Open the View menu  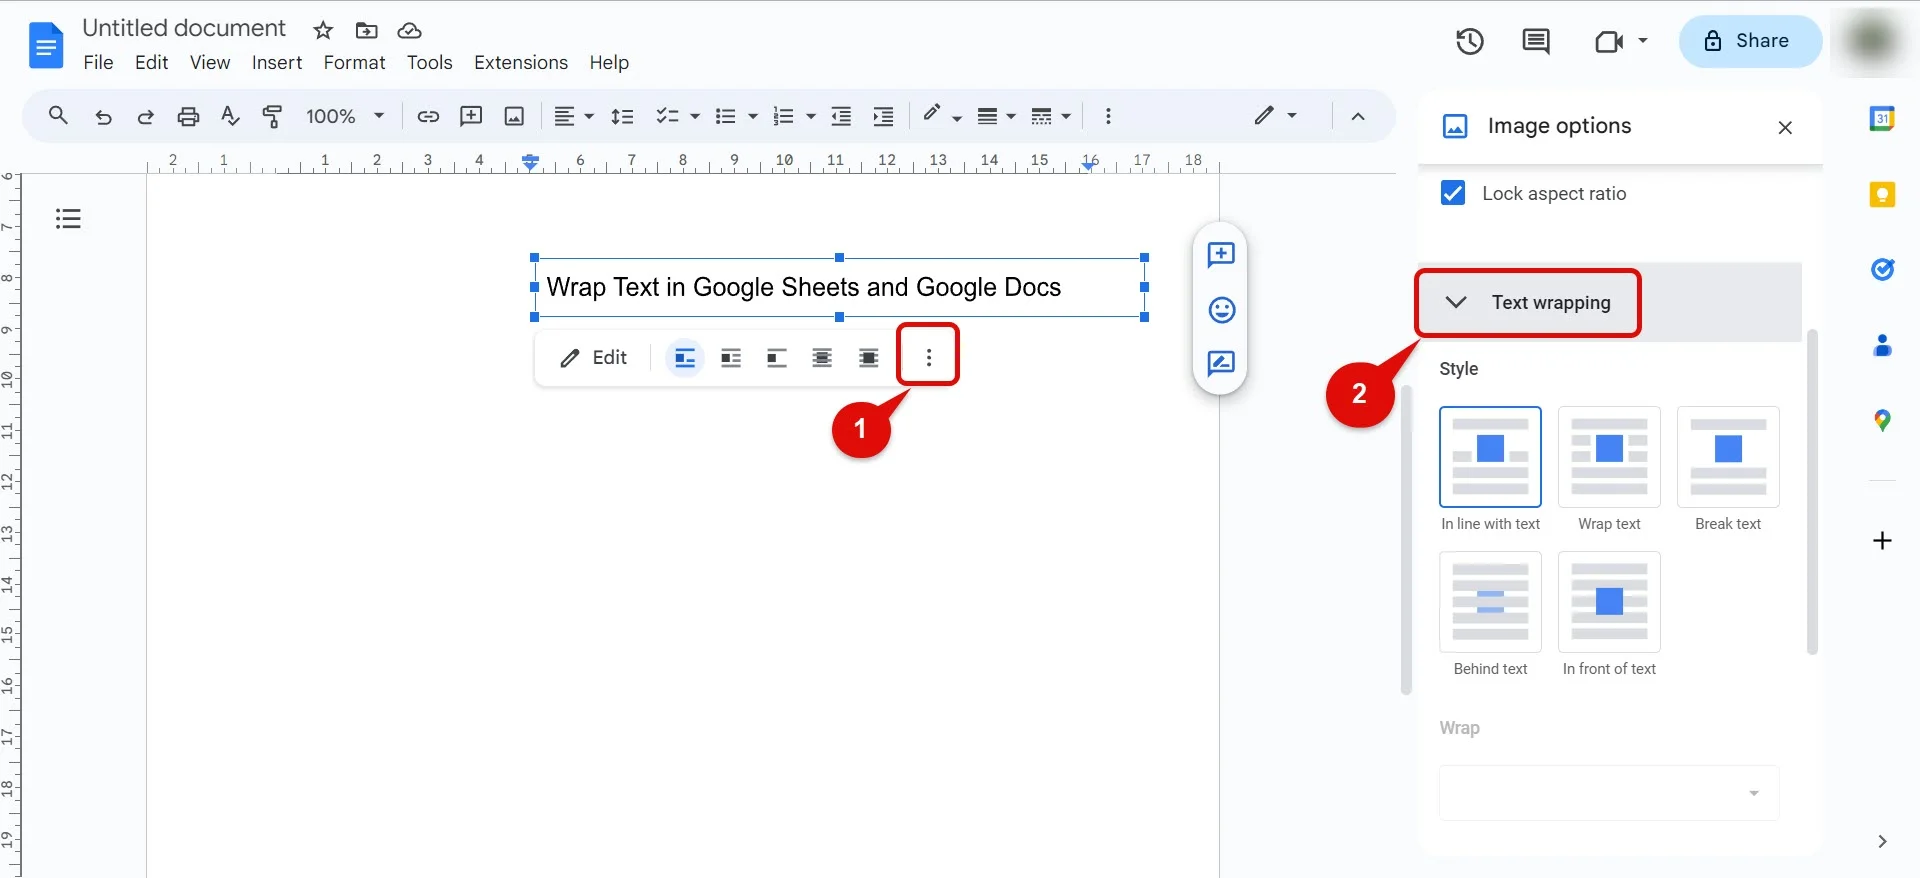coord(210,62)
